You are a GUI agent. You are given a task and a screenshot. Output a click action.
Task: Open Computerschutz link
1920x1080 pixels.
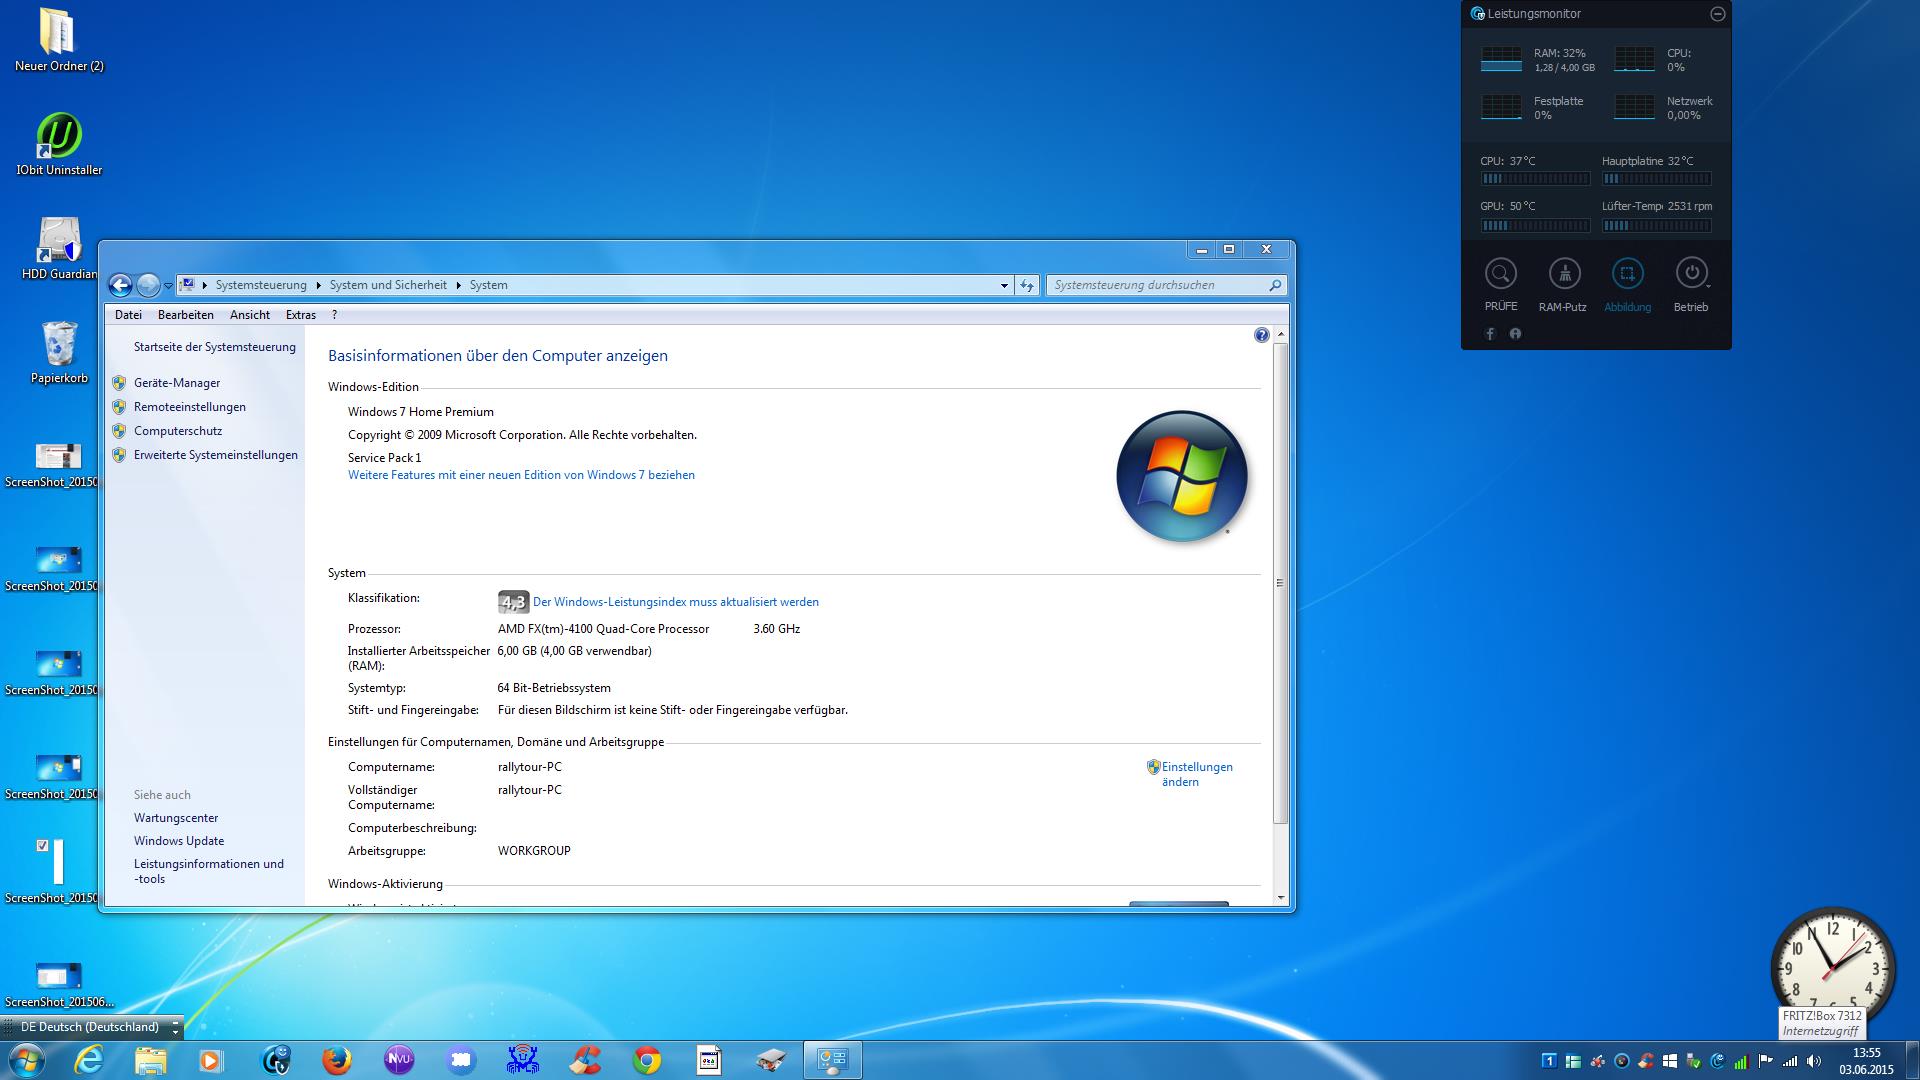tap(178, 431)
